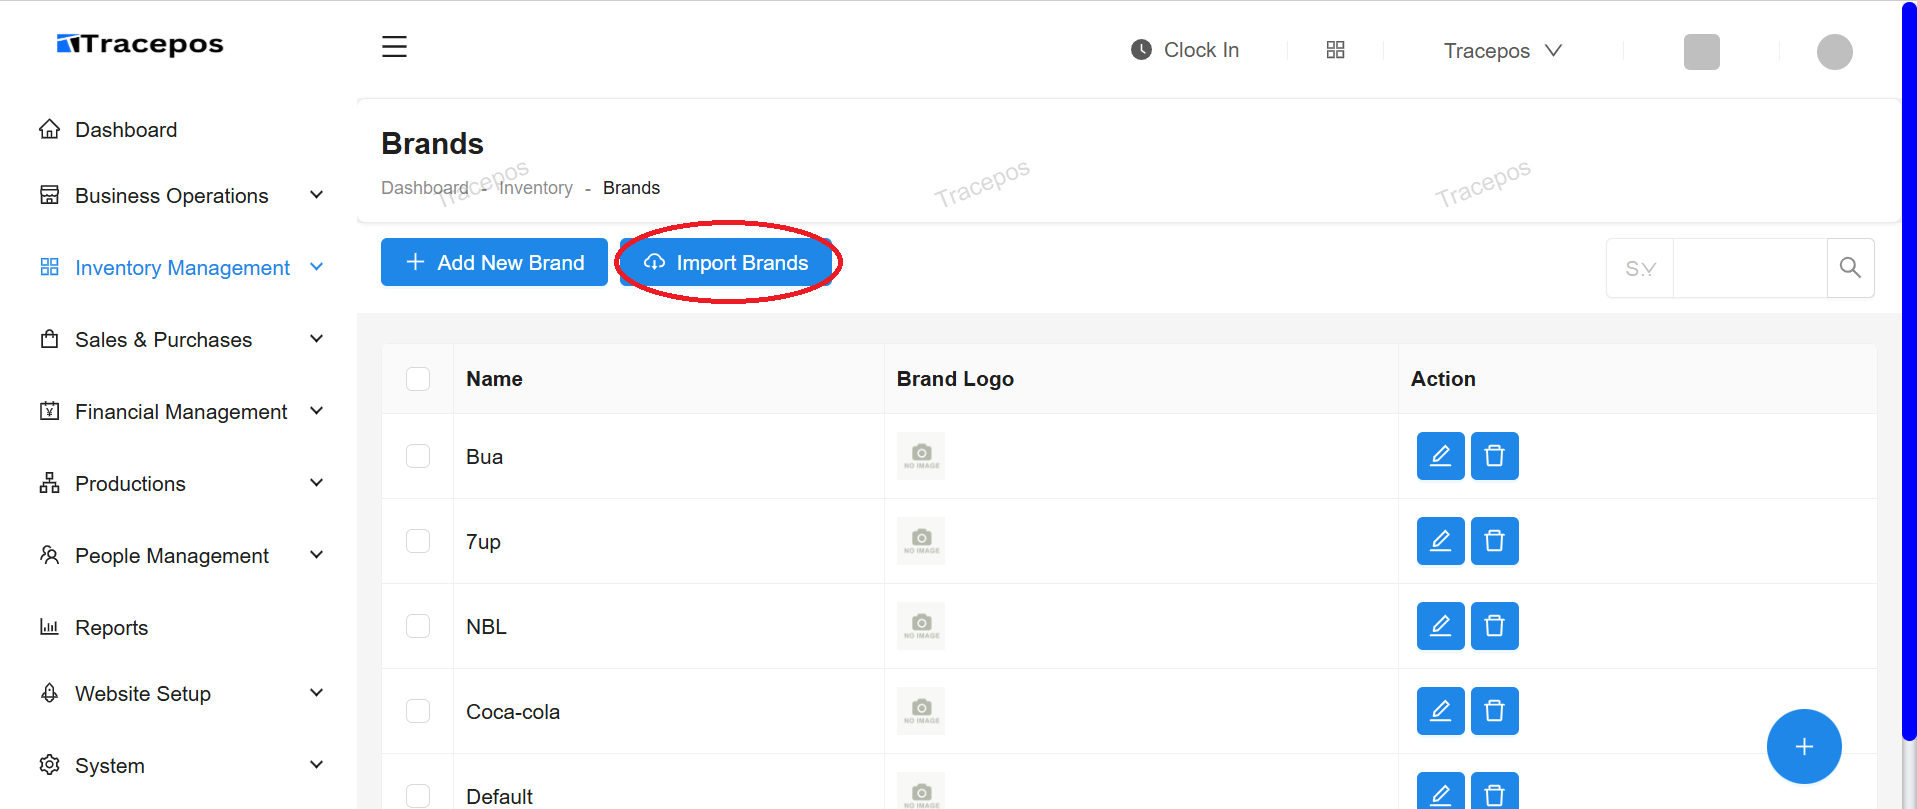Click the user avatar circle

pos(1834,52)
